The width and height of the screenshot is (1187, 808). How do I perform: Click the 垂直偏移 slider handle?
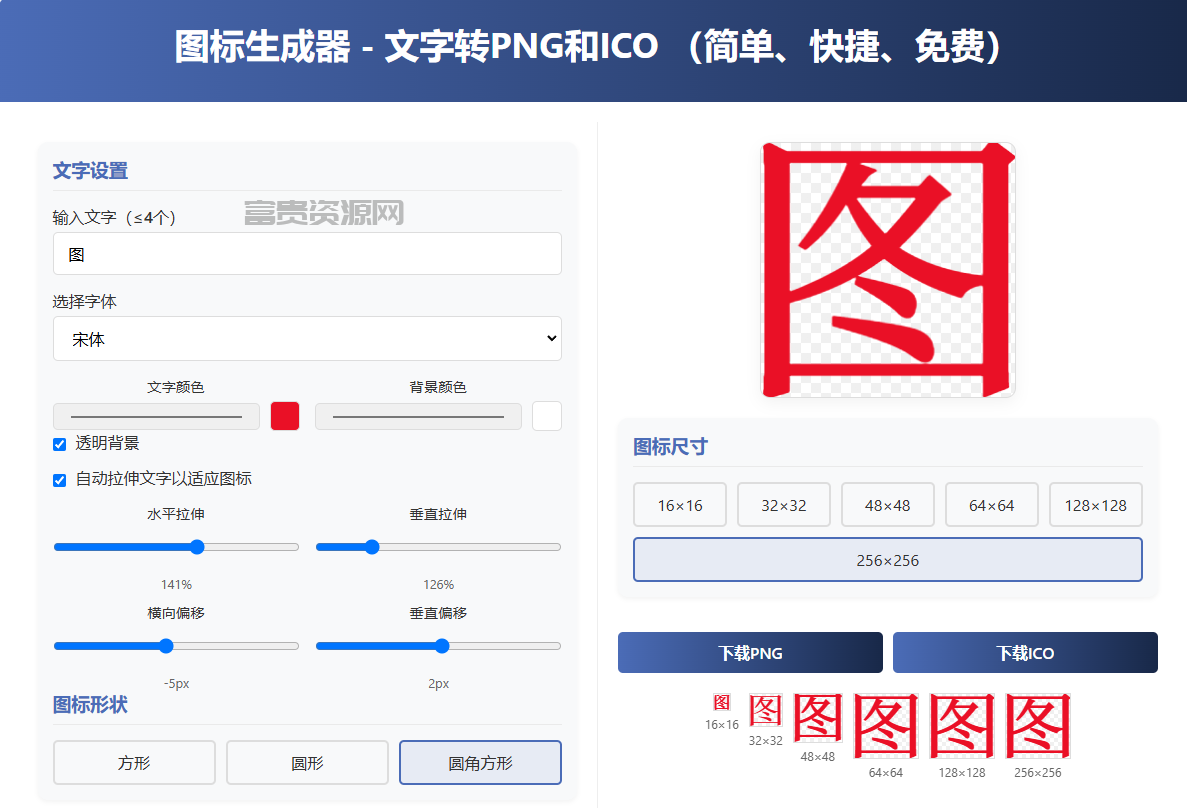pos(442,646)
